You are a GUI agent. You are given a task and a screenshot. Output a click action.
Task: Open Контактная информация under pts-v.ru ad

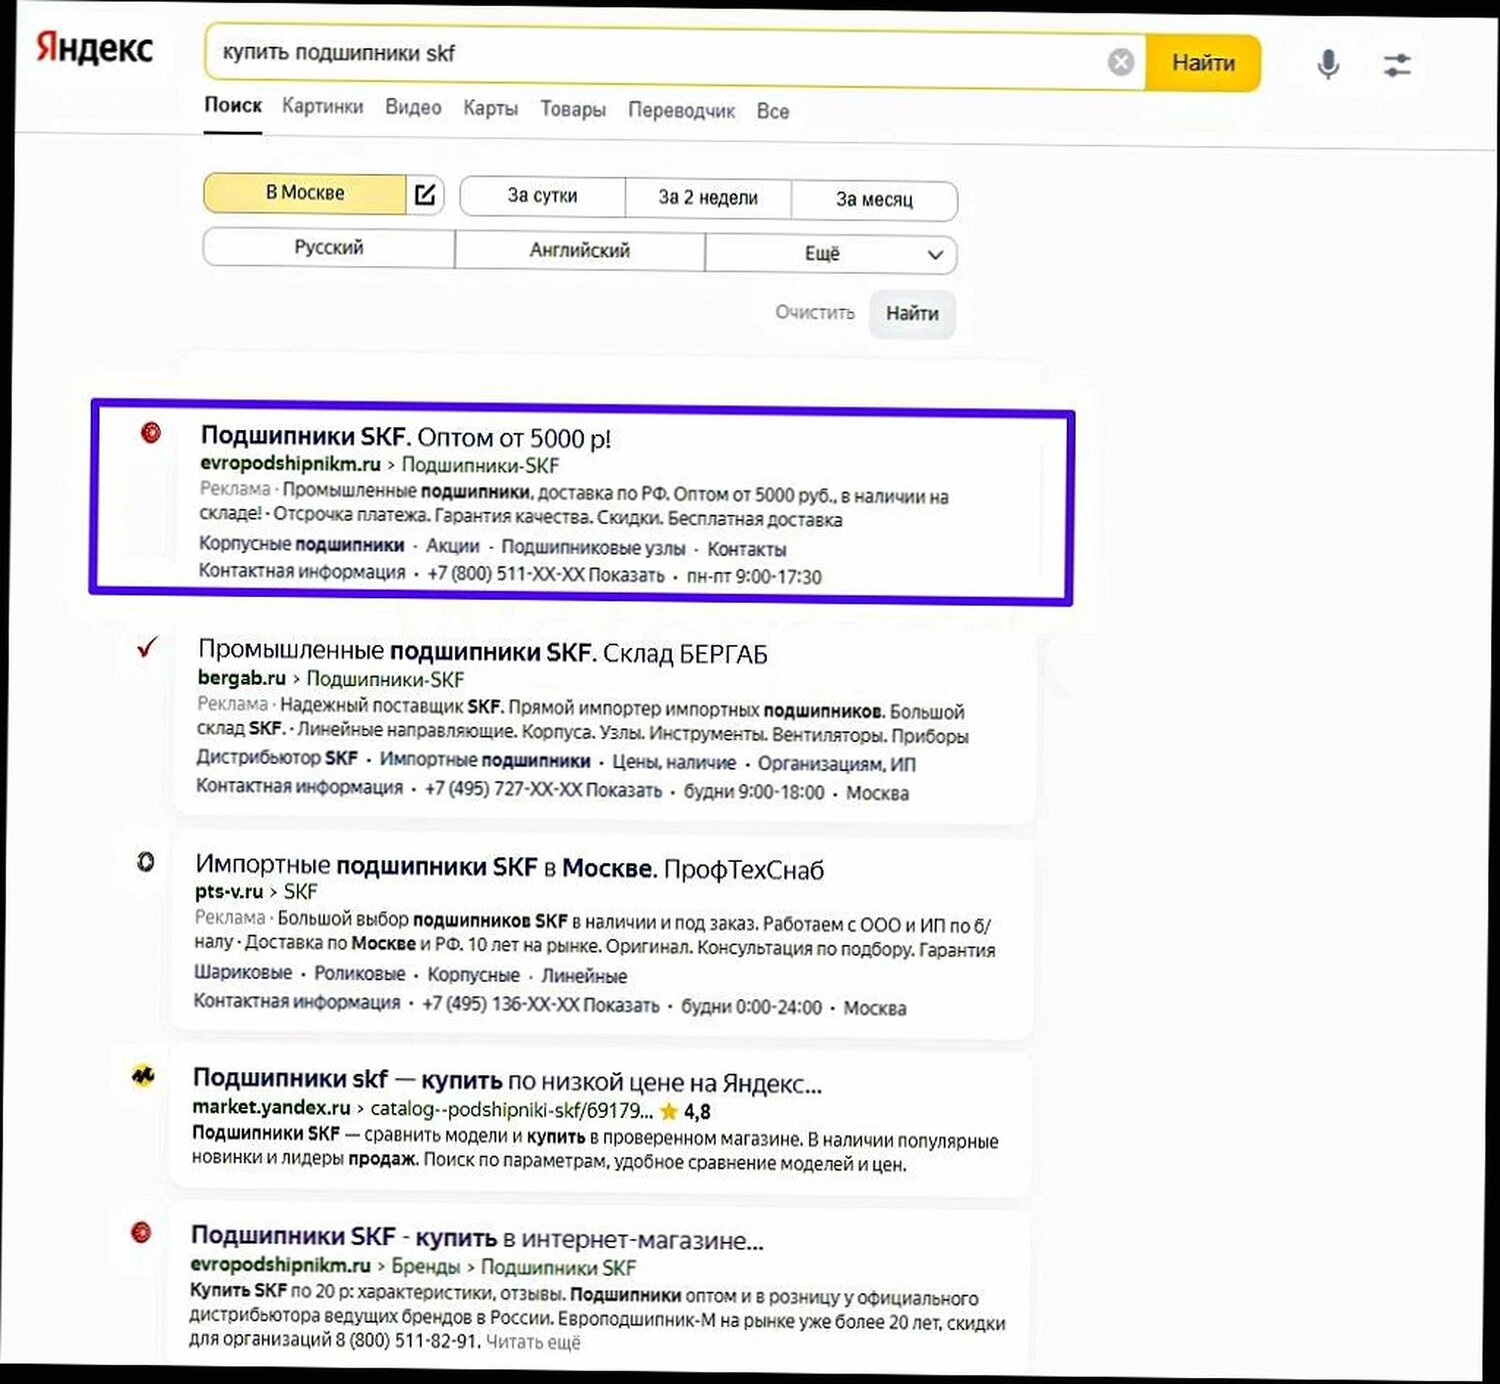point(297,1001)
